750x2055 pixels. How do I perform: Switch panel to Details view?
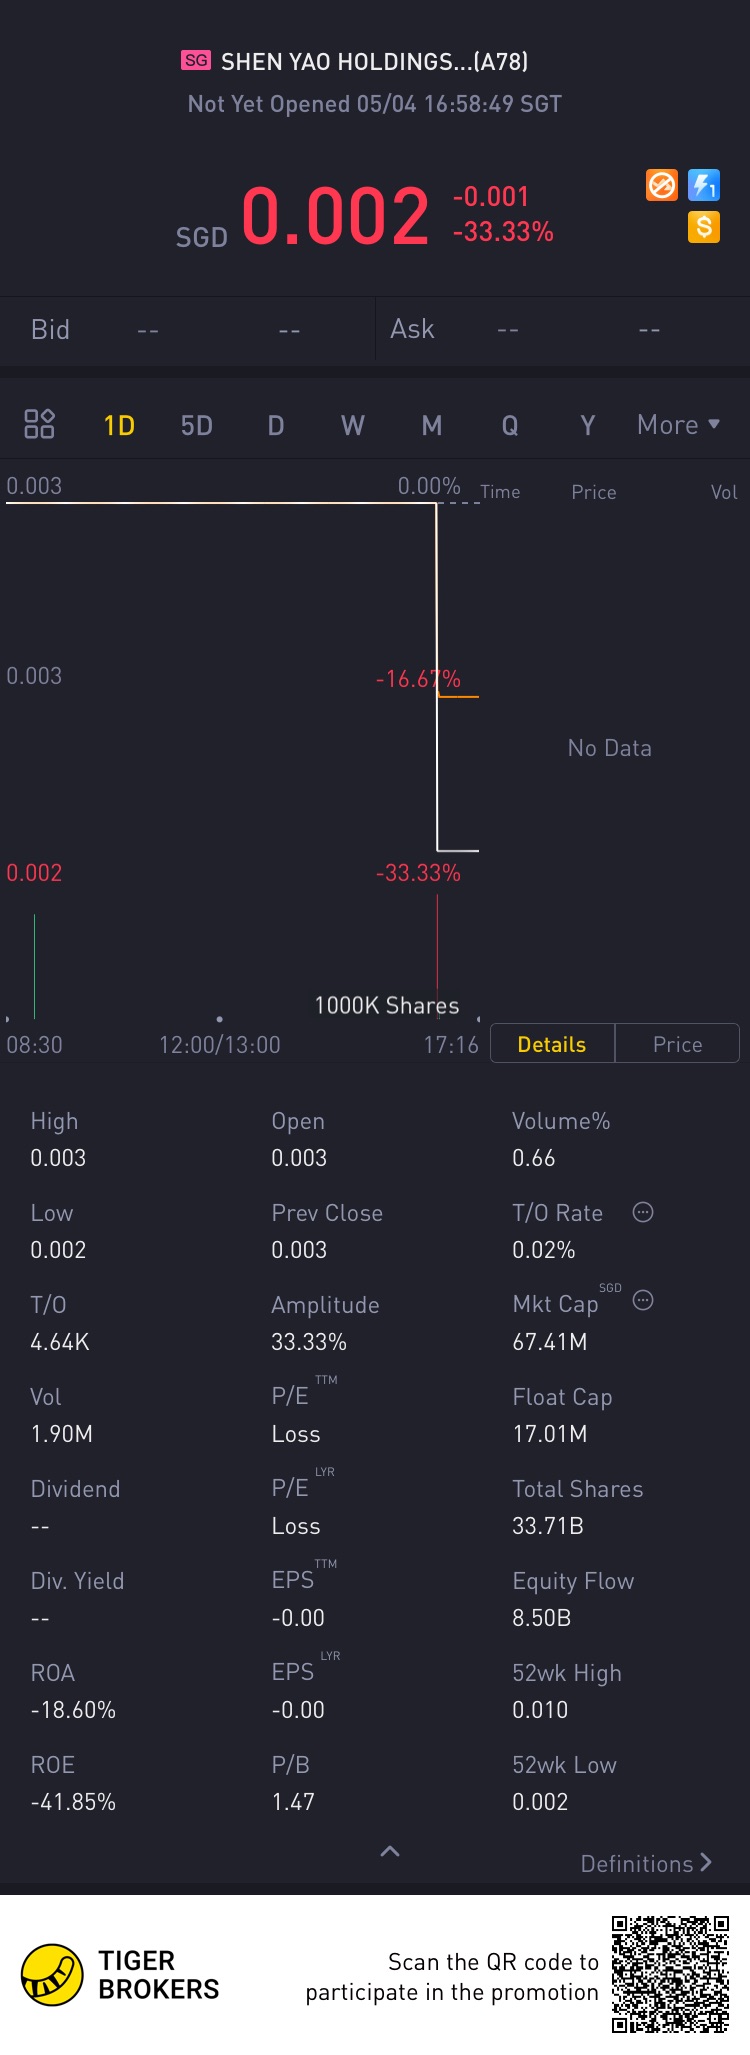point(552,1044)
